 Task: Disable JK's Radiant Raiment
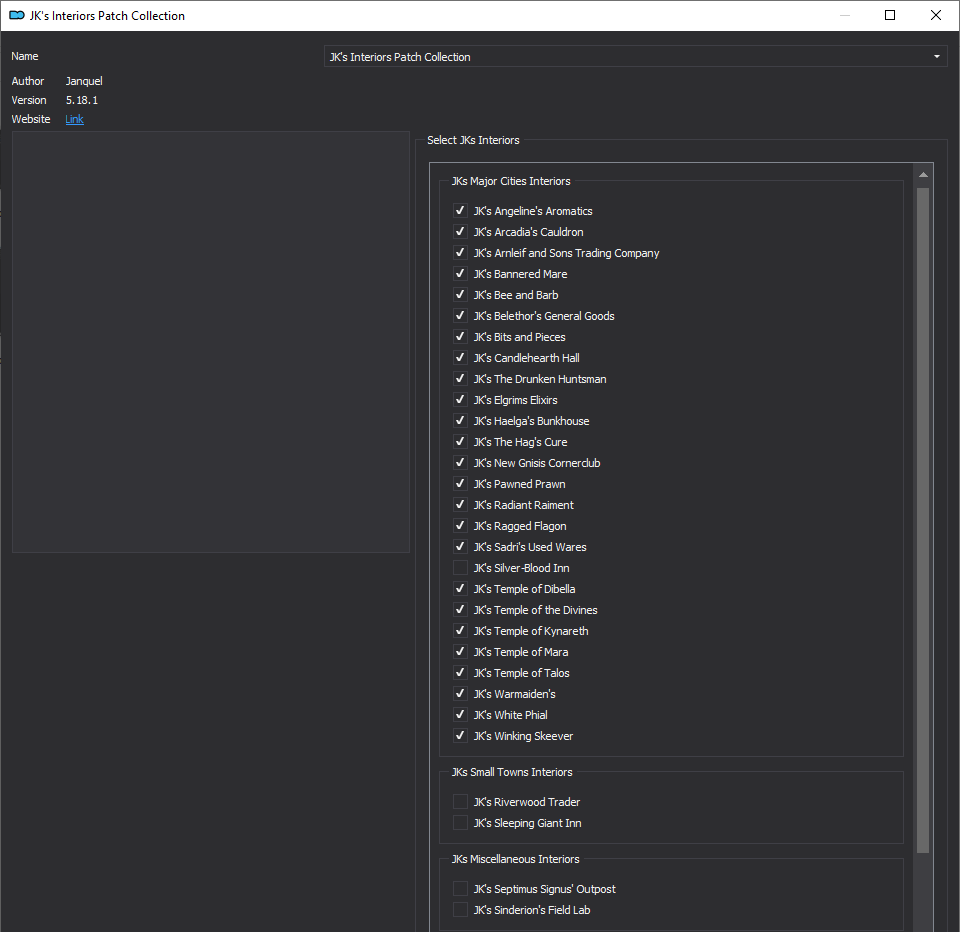460,505
